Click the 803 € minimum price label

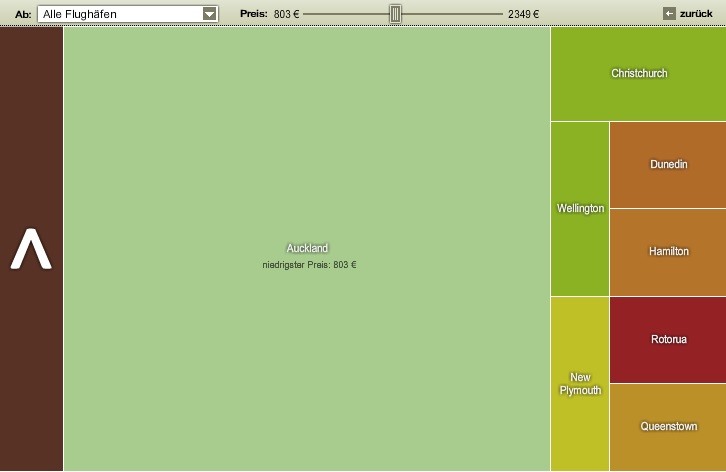pos(286,14)
